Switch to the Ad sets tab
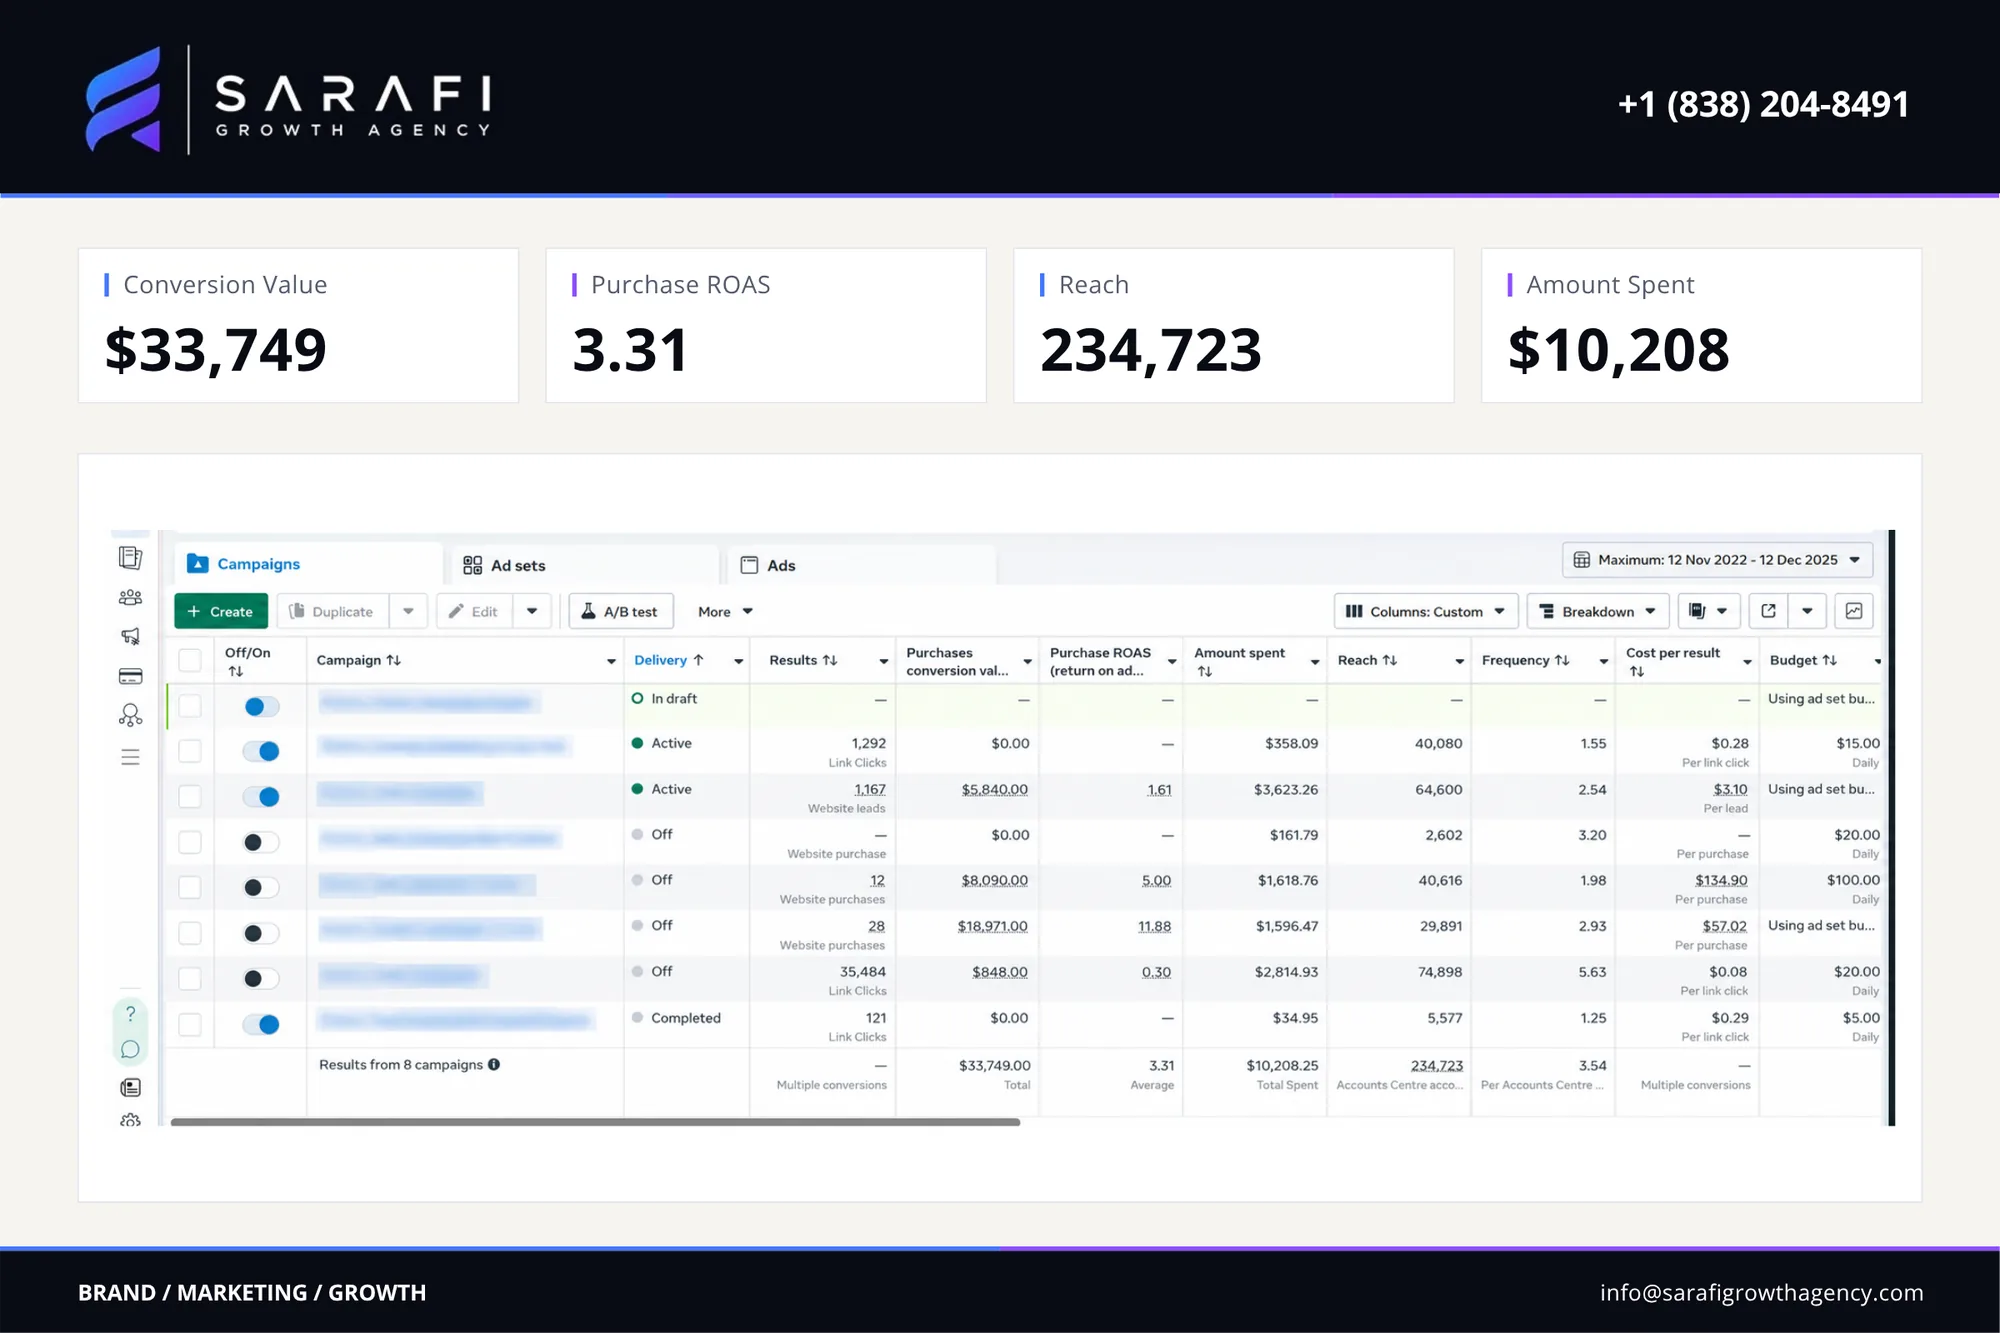Viewport: 2000px width, 1333px height. pos(585,565)
